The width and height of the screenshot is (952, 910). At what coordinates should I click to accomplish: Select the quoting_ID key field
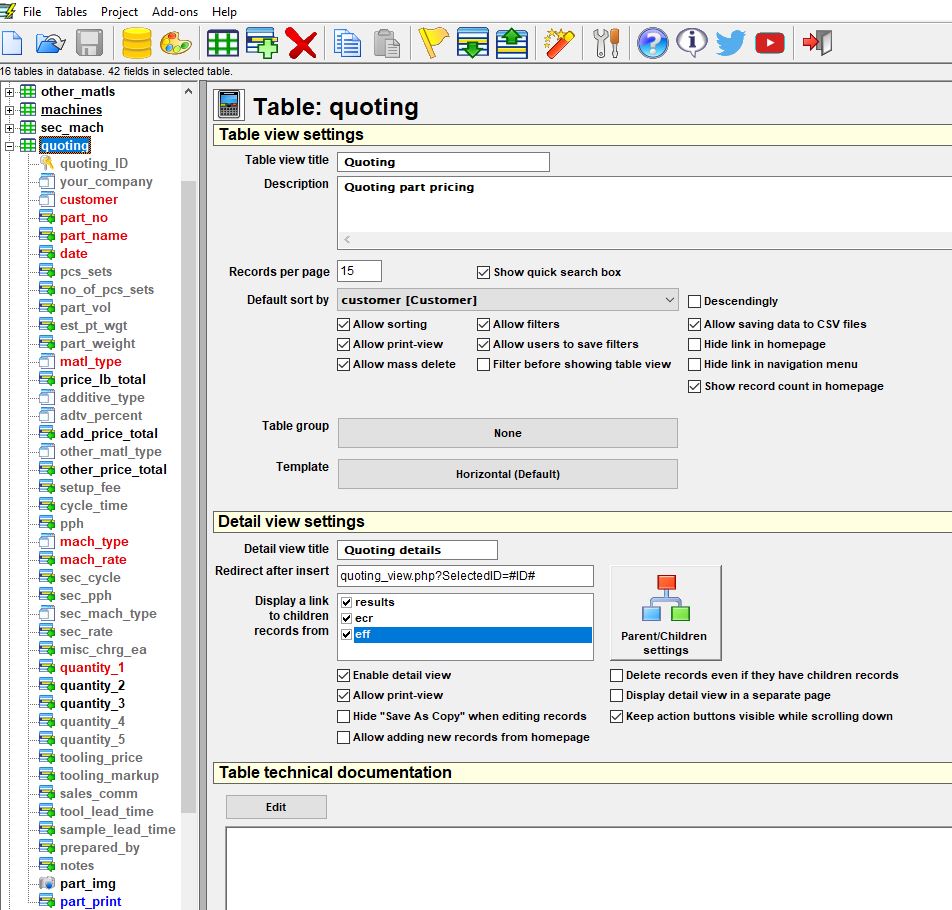(94, 163)
